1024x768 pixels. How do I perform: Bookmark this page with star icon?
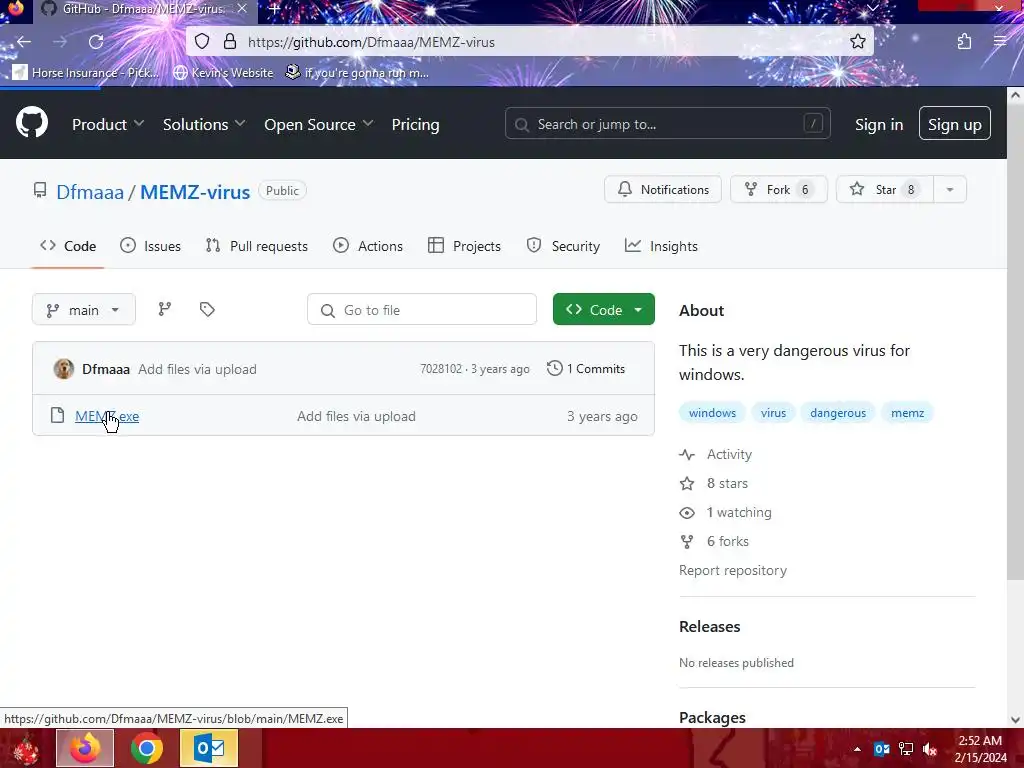857,42
